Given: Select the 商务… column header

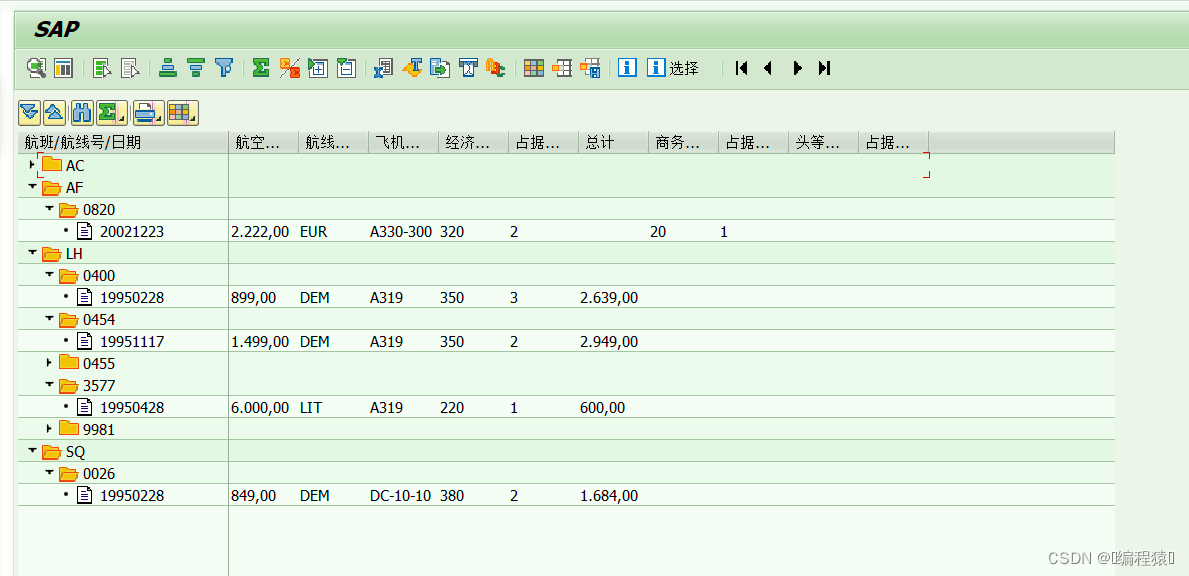Looking at the screenshot, I should coord(683,142).
